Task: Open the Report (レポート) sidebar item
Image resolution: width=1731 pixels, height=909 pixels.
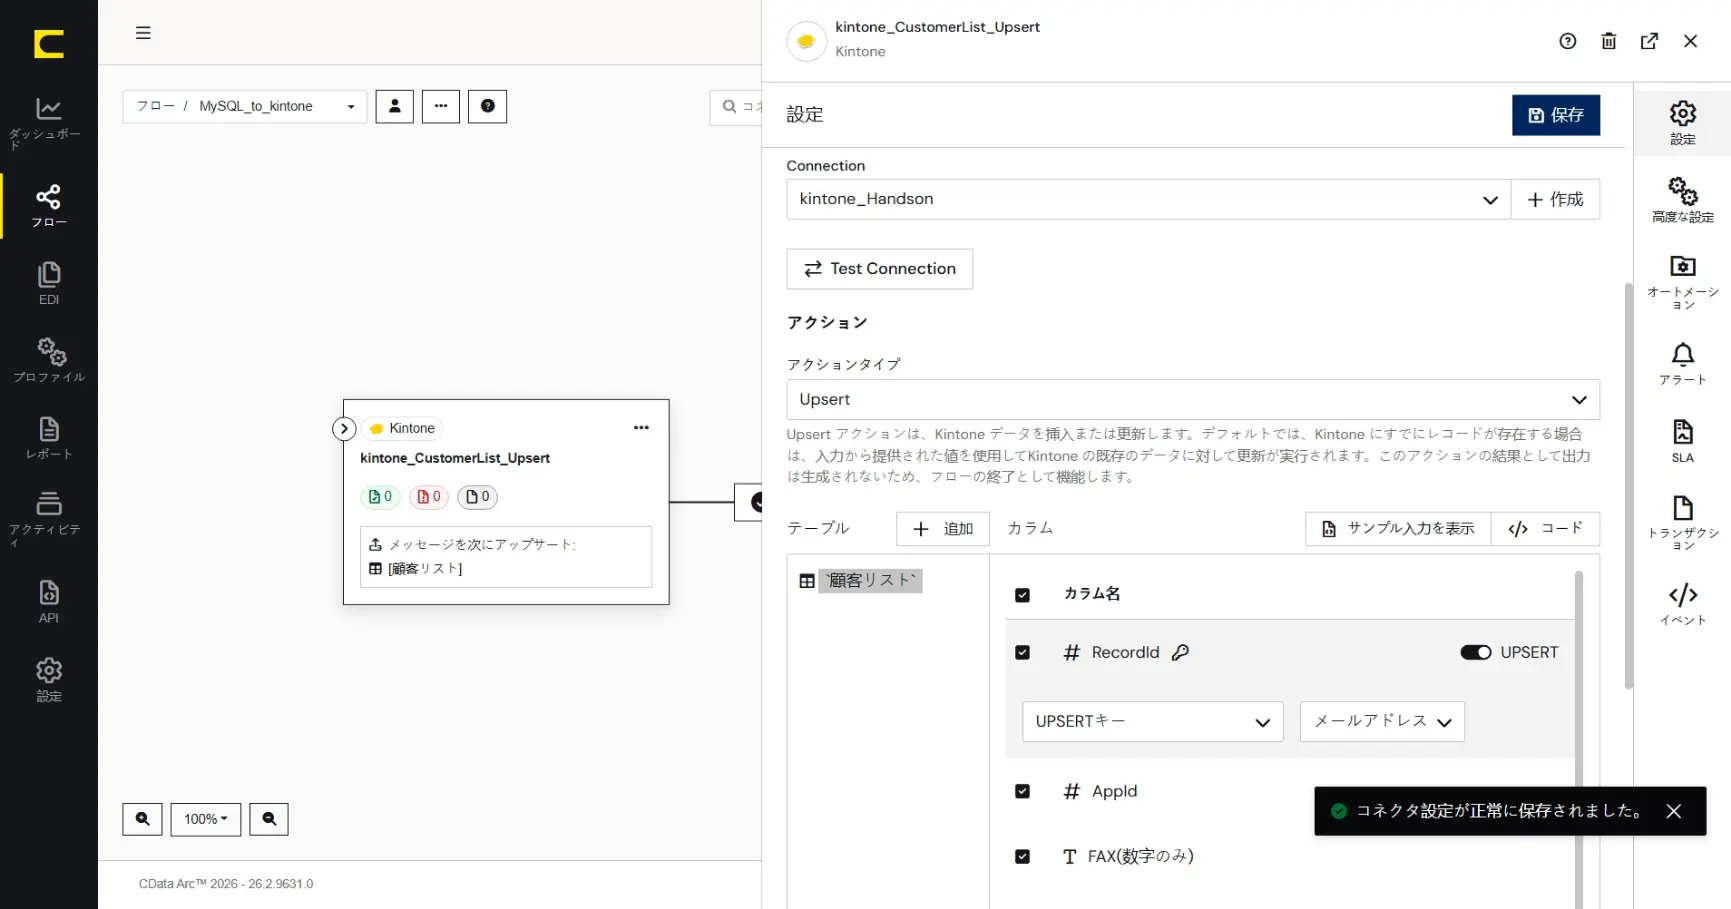Action: [x=48, y=438]
